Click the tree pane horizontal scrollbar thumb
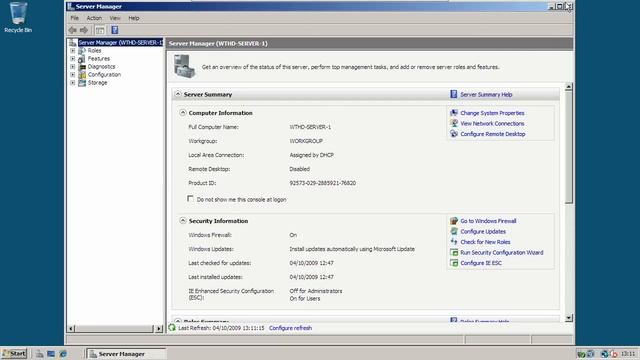Image resolution: width=640 pixels, height=360 pixels. pyautogui.click(x=114, y=329)
